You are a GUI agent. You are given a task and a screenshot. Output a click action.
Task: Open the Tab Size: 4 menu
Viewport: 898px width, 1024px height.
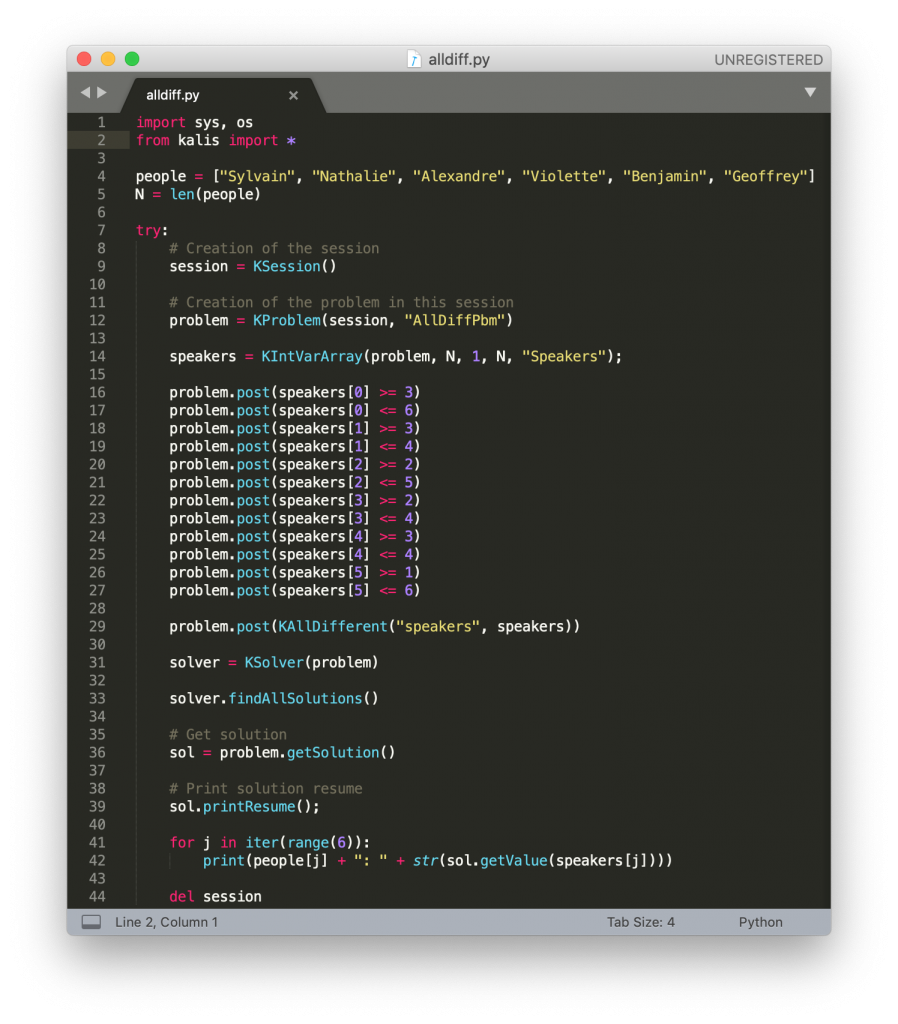tap(640, 922)
